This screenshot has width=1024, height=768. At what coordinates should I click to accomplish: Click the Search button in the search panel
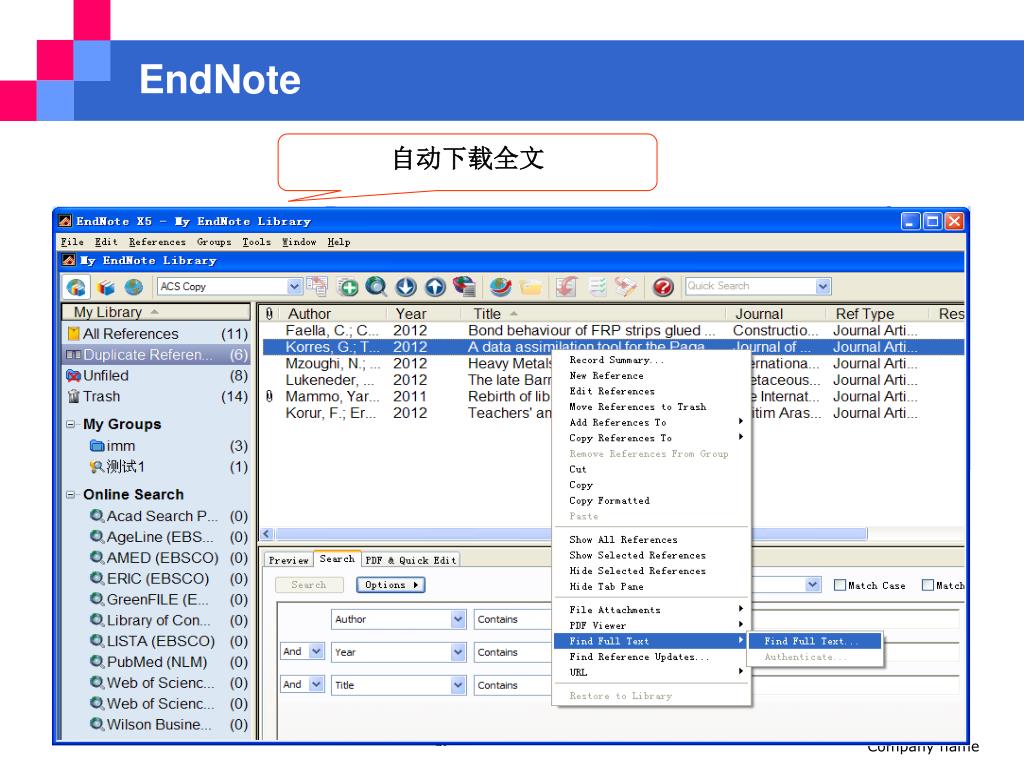coord(309,585)
